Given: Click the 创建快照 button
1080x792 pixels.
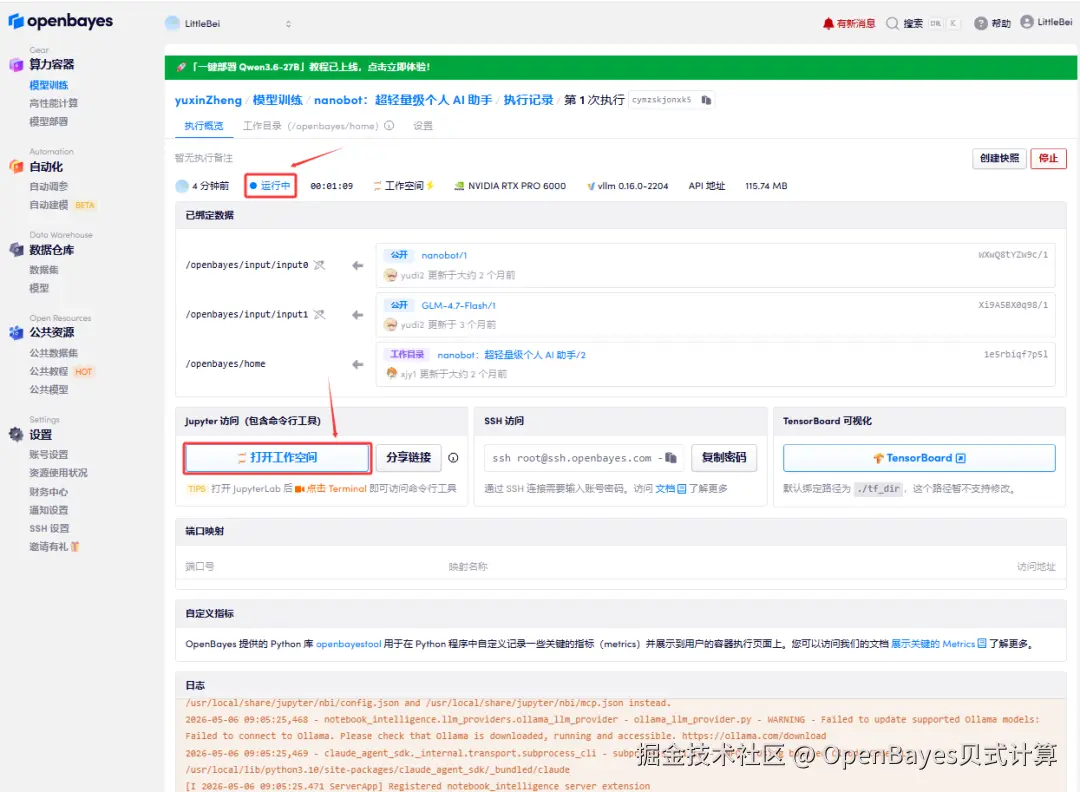Looking at the screenshot, I should (999, 158).
